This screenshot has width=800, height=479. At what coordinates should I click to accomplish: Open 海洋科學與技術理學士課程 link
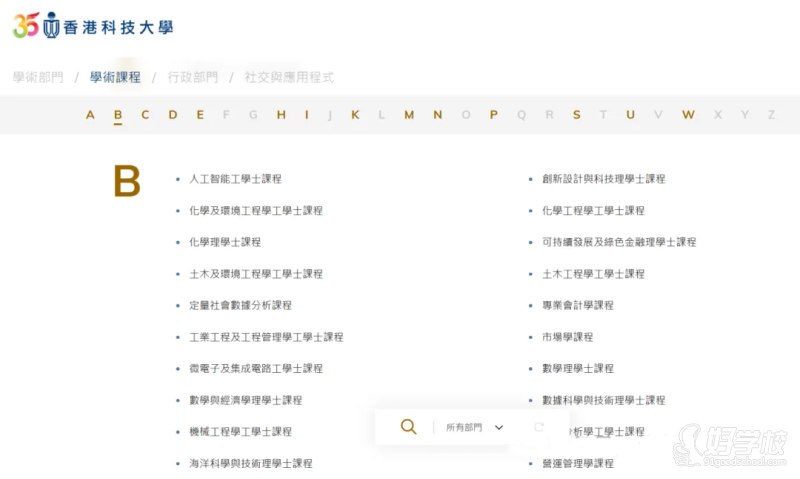(x=251, y=464)
